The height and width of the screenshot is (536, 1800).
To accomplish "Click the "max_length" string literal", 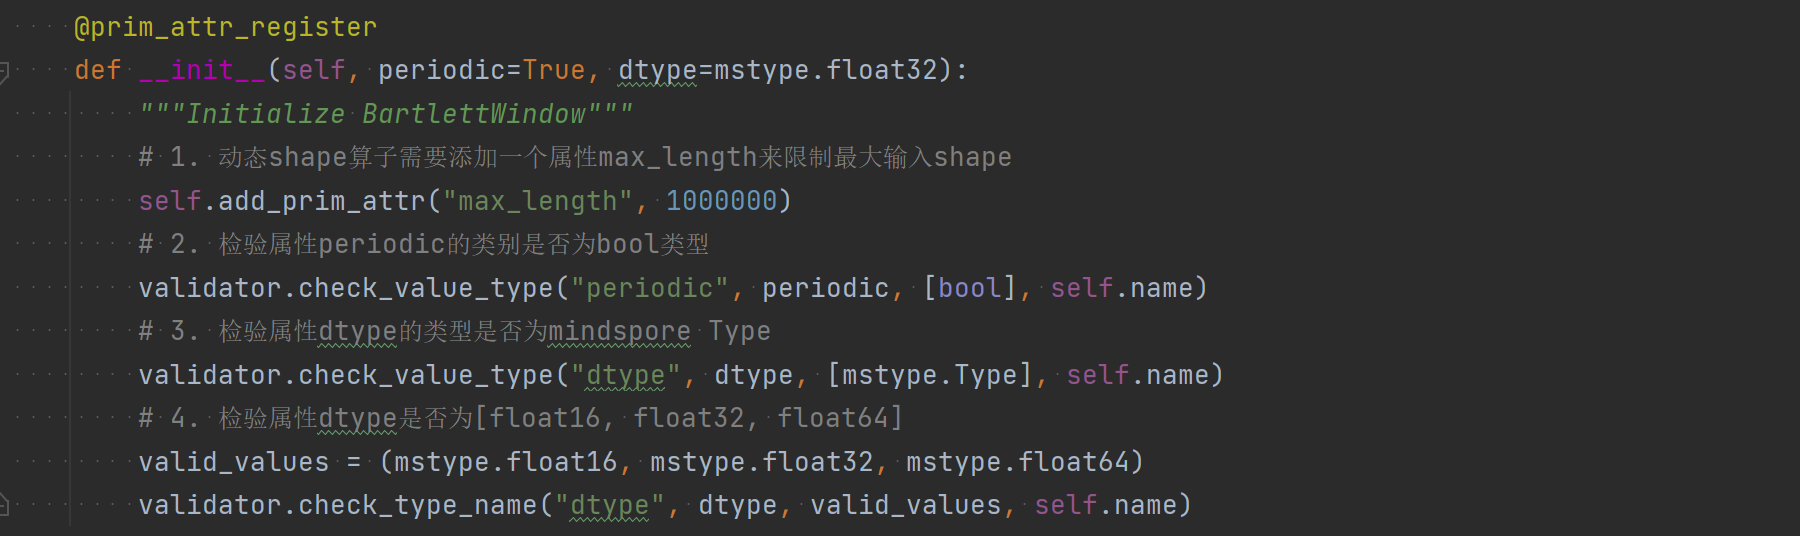I will click(538, 201).
